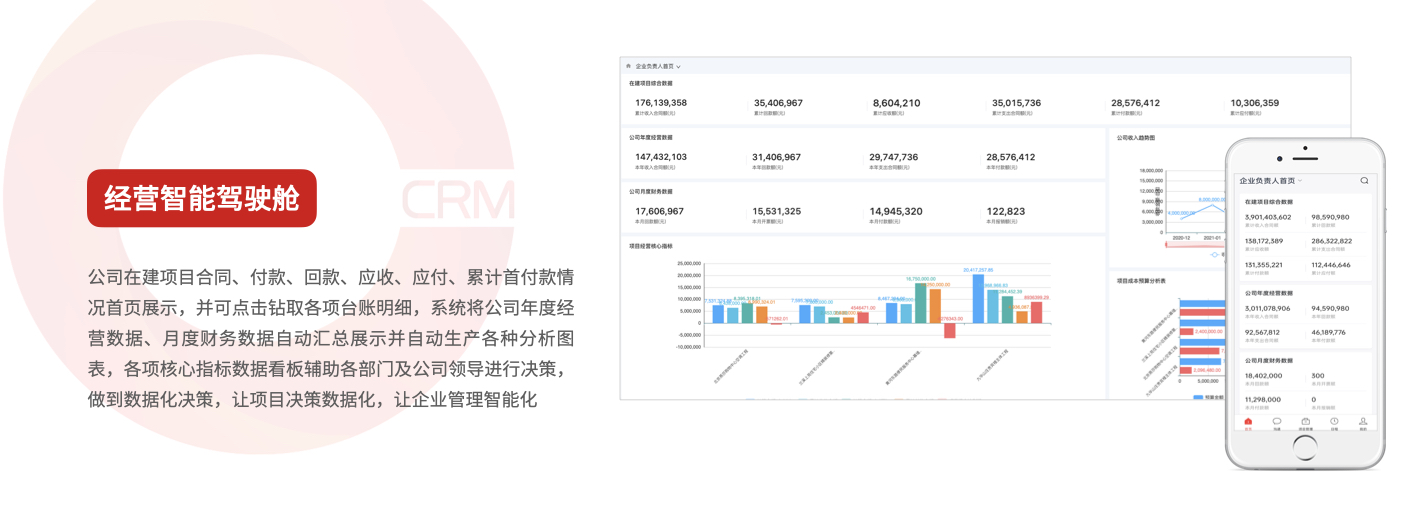
Task: Click the 17,606,967 monthly payback value
Action: pyautogui.click(x=660, y=211)
